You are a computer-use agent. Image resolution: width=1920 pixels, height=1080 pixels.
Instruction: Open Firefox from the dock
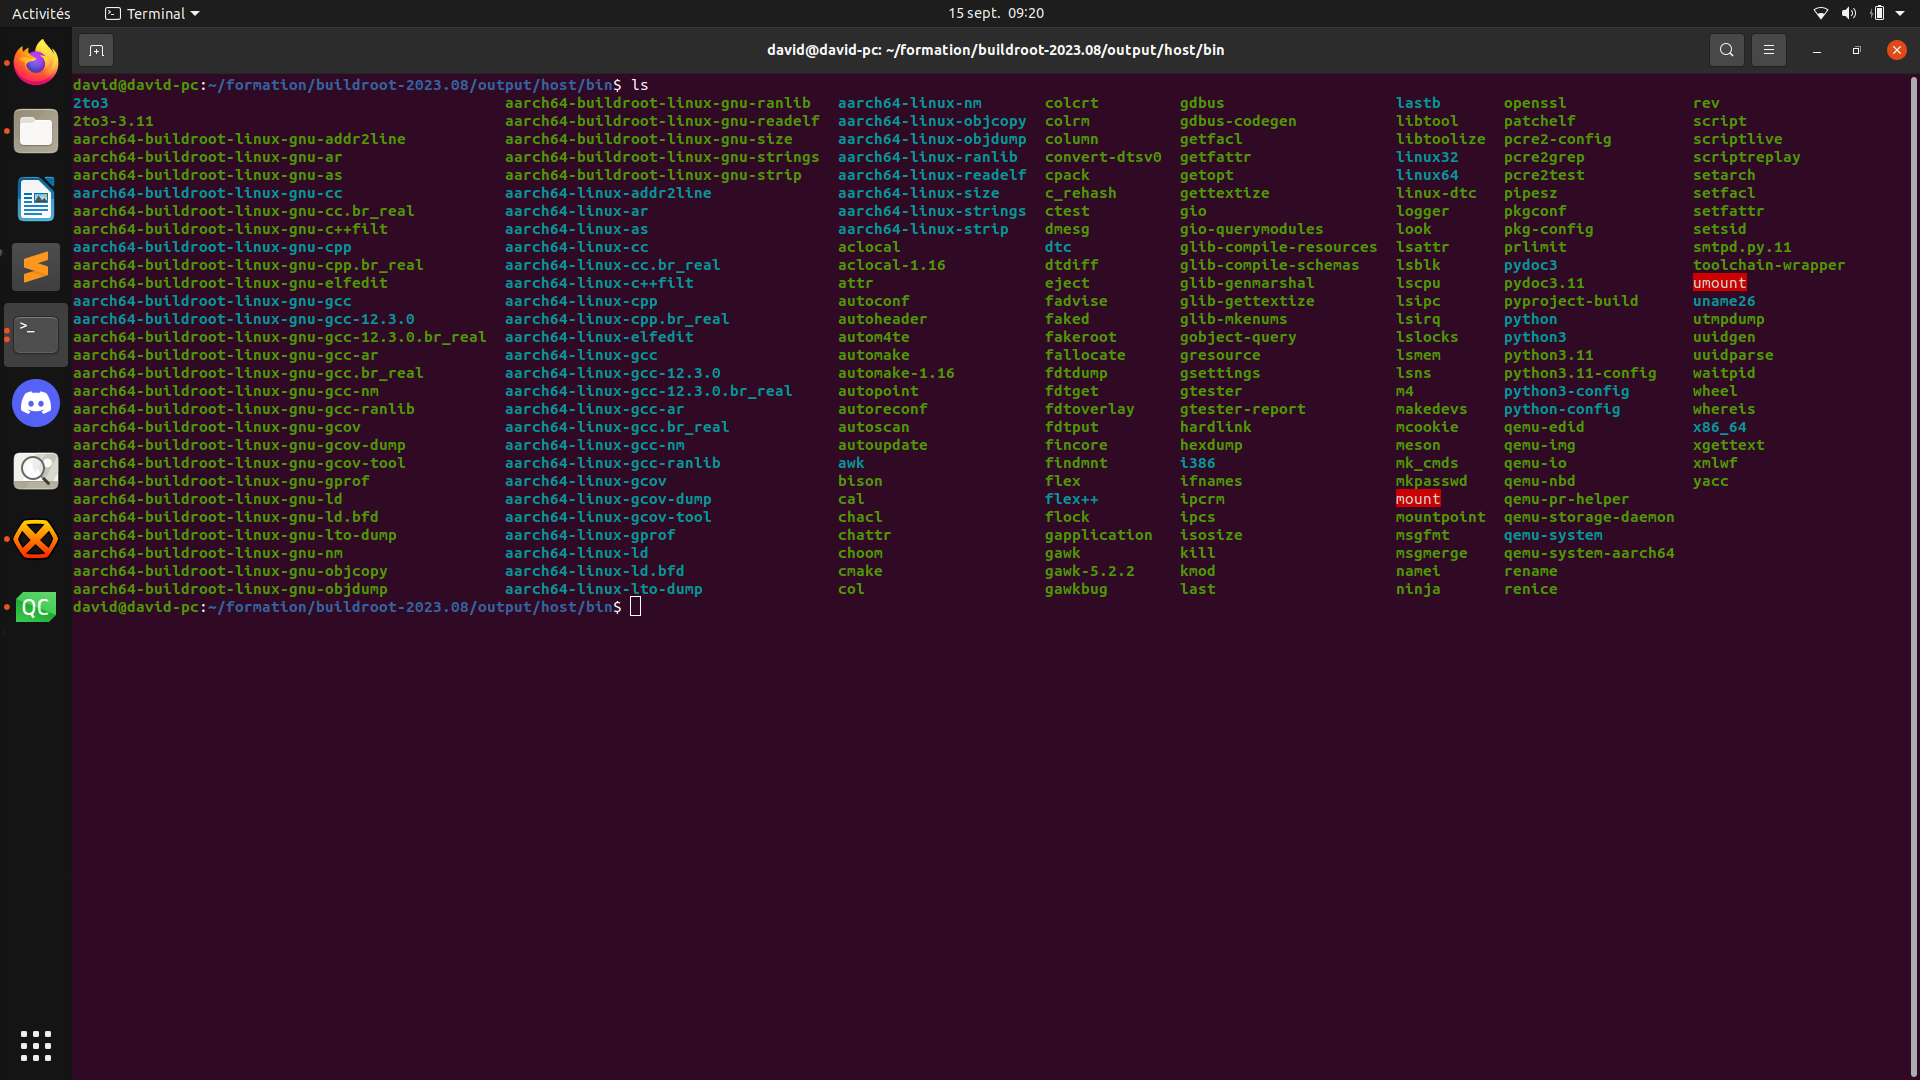(36, 63)
